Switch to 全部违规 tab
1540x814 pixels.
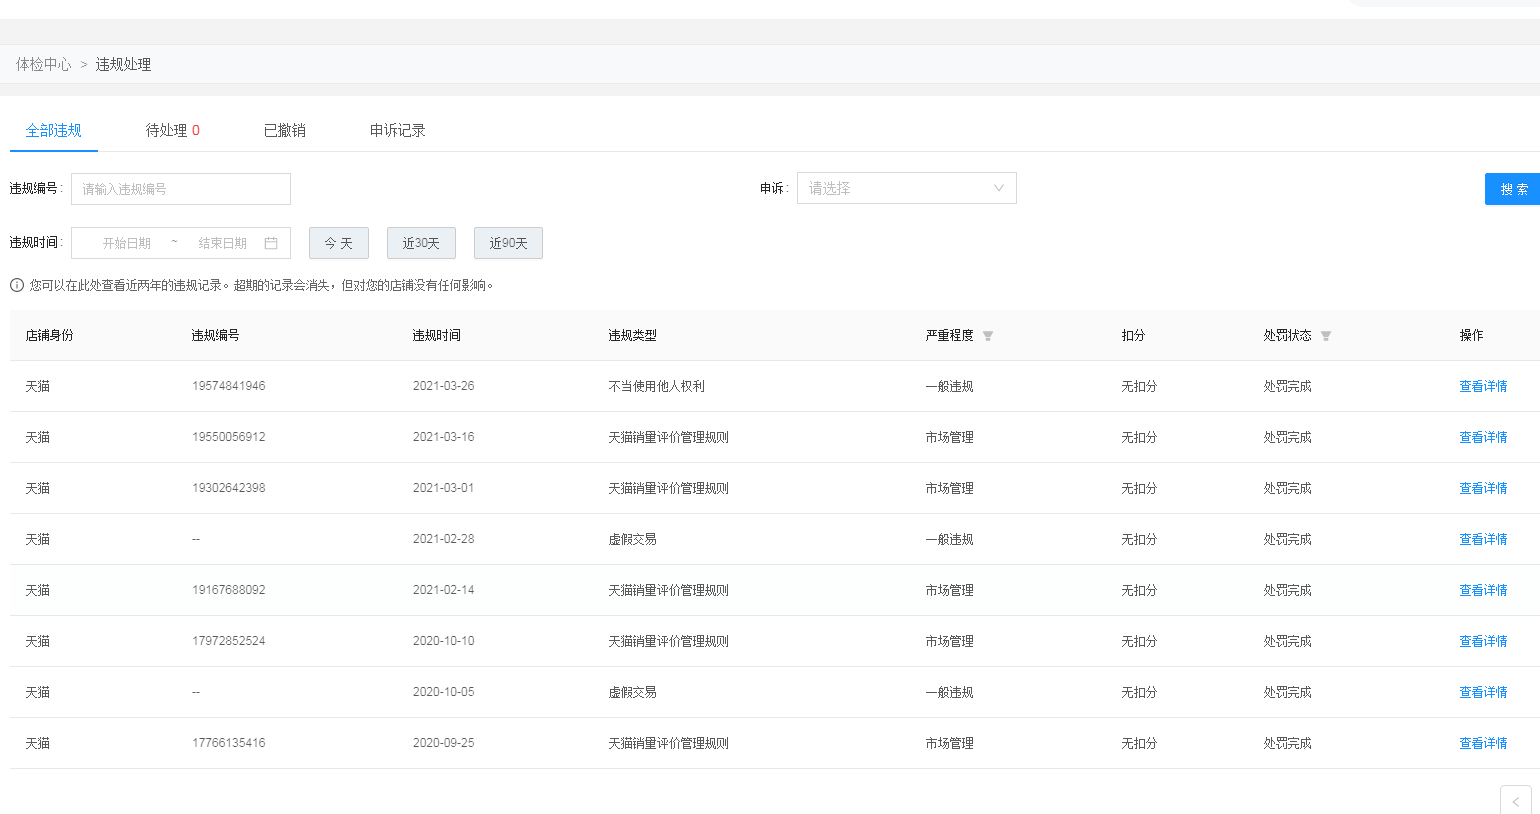click(54, 130)
